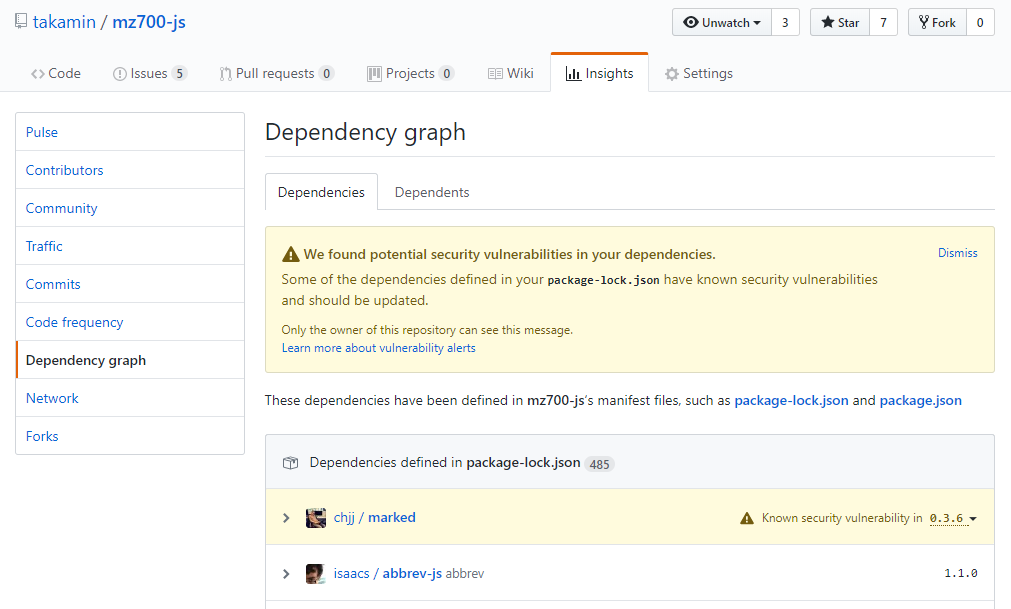Open the Issues tab
Viewport: 1011px width, 609px height.
(150, 73)
